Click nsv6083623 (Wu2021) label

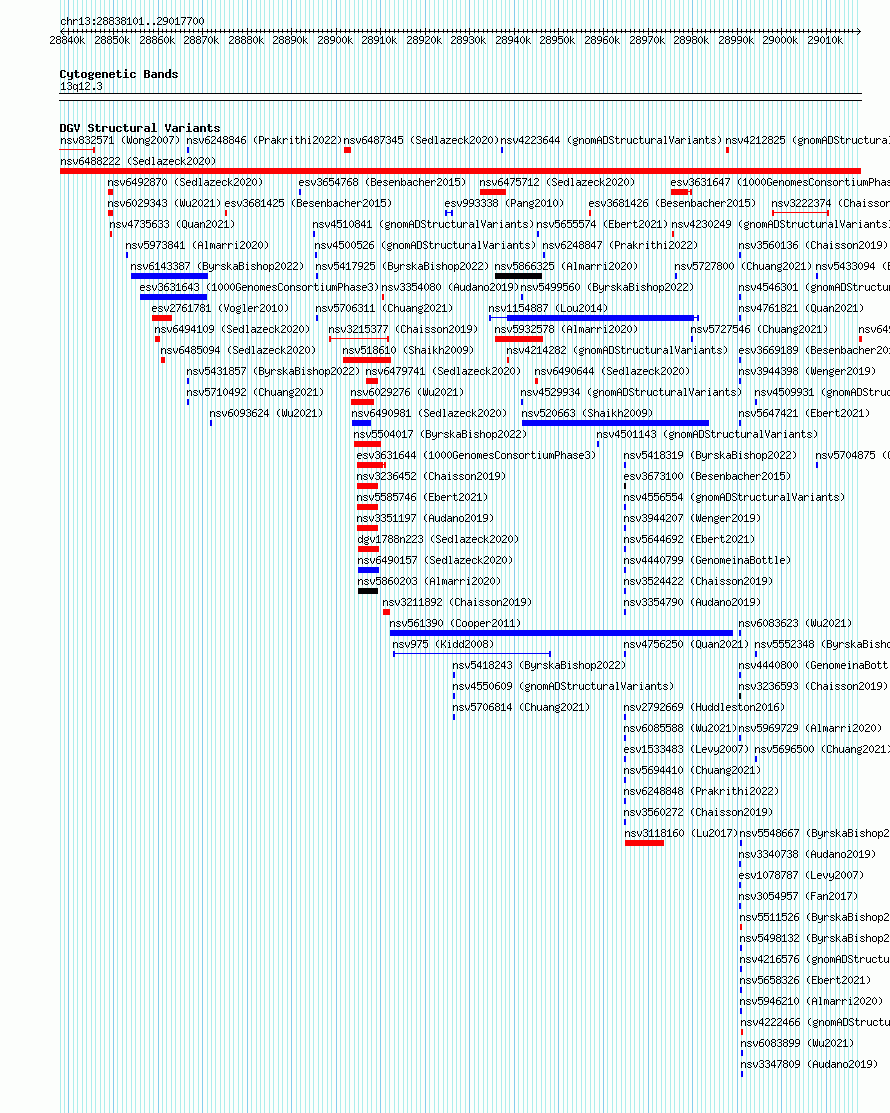point(795,623)
